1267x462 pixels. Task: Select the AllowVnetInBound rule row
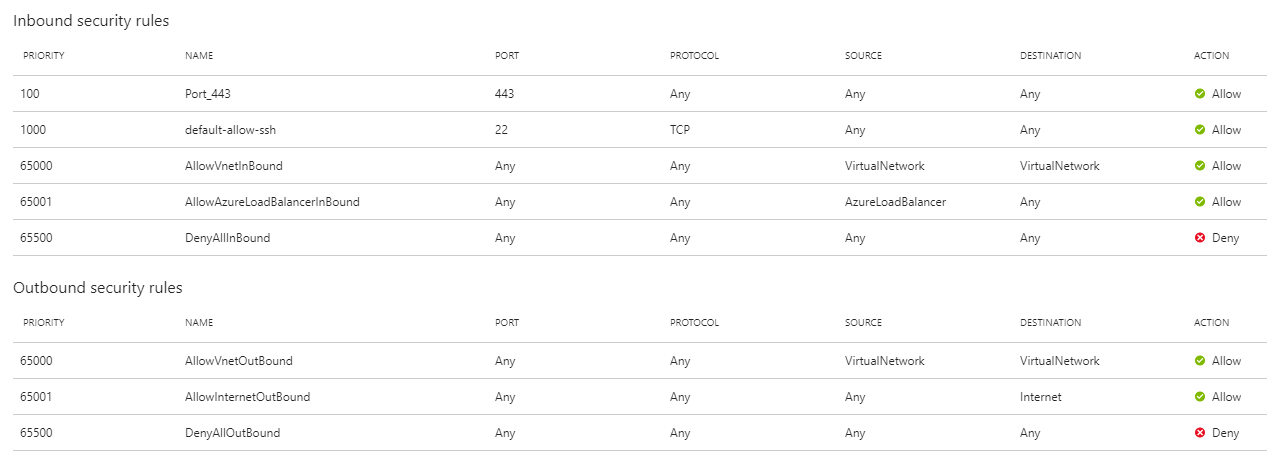pos(633,166)
